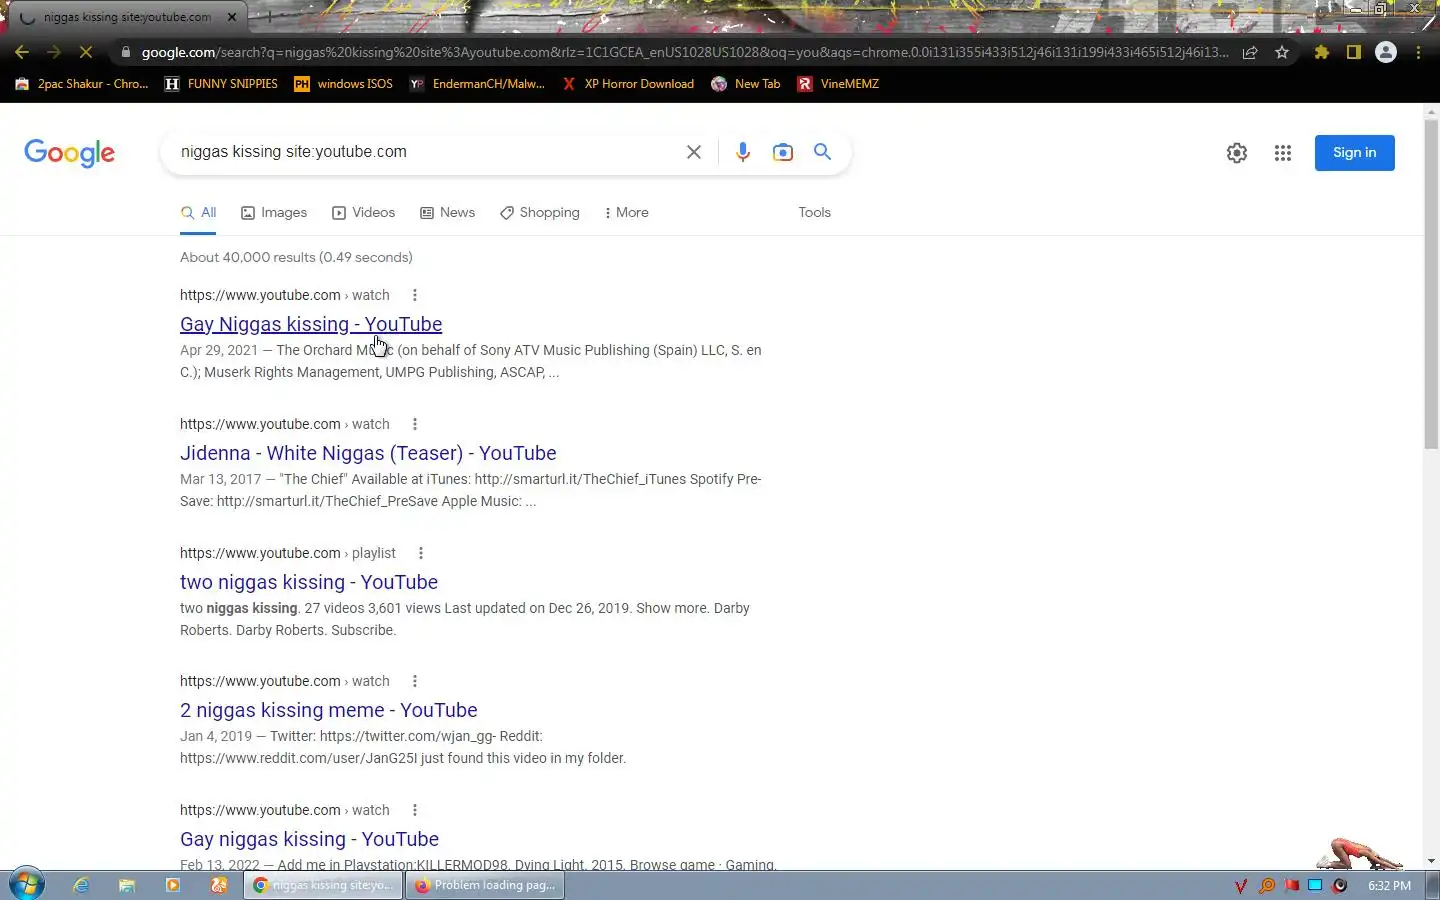Click the scrollbar down arrow
Screen dimensions: 1440x900
click(x=1431, y=861)
